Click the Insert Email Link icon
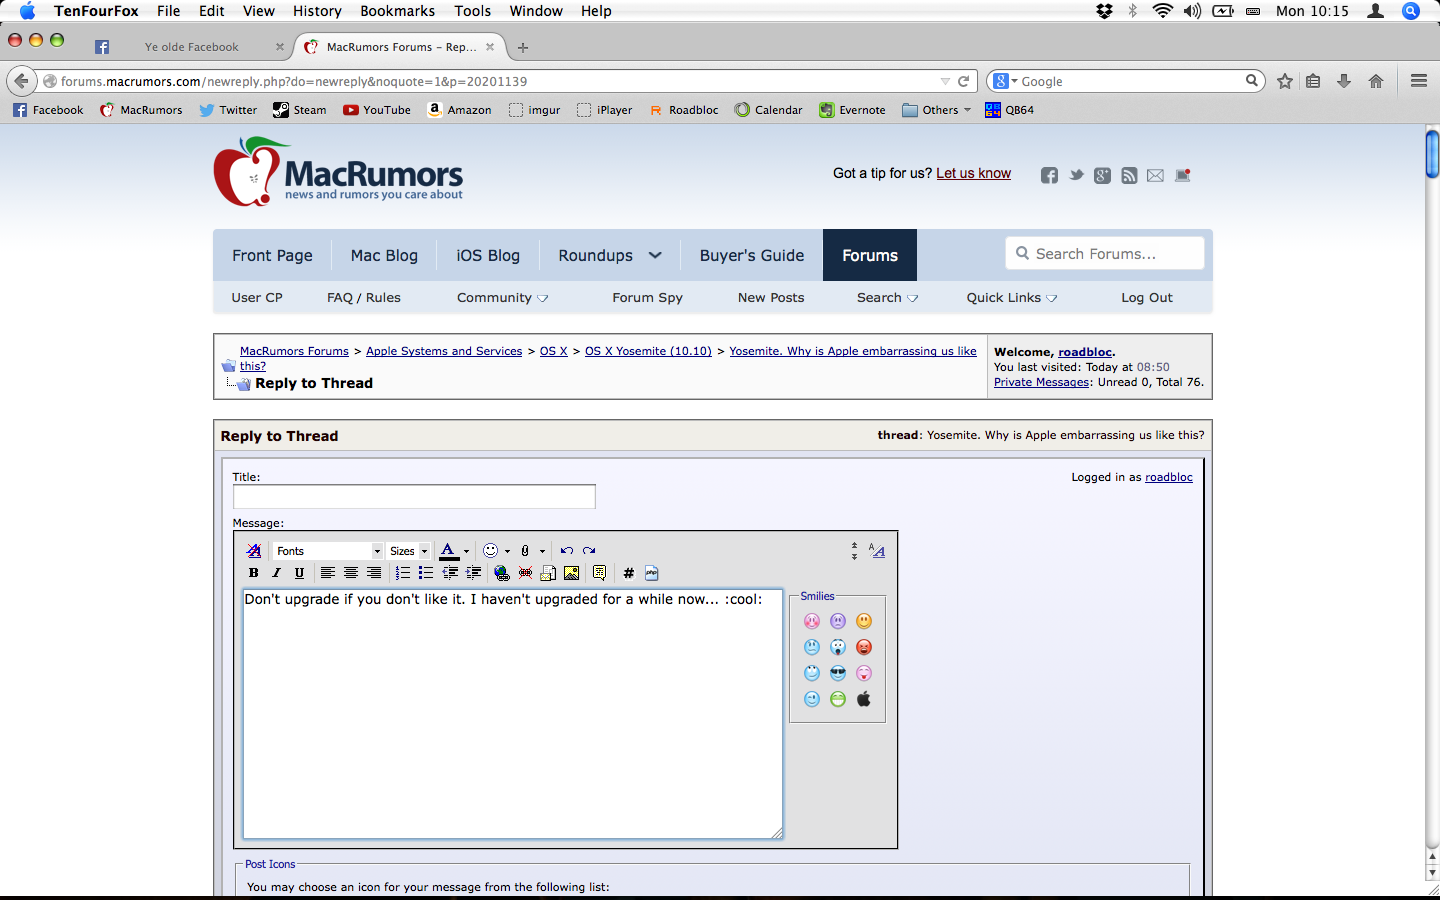 pos(548,573)
